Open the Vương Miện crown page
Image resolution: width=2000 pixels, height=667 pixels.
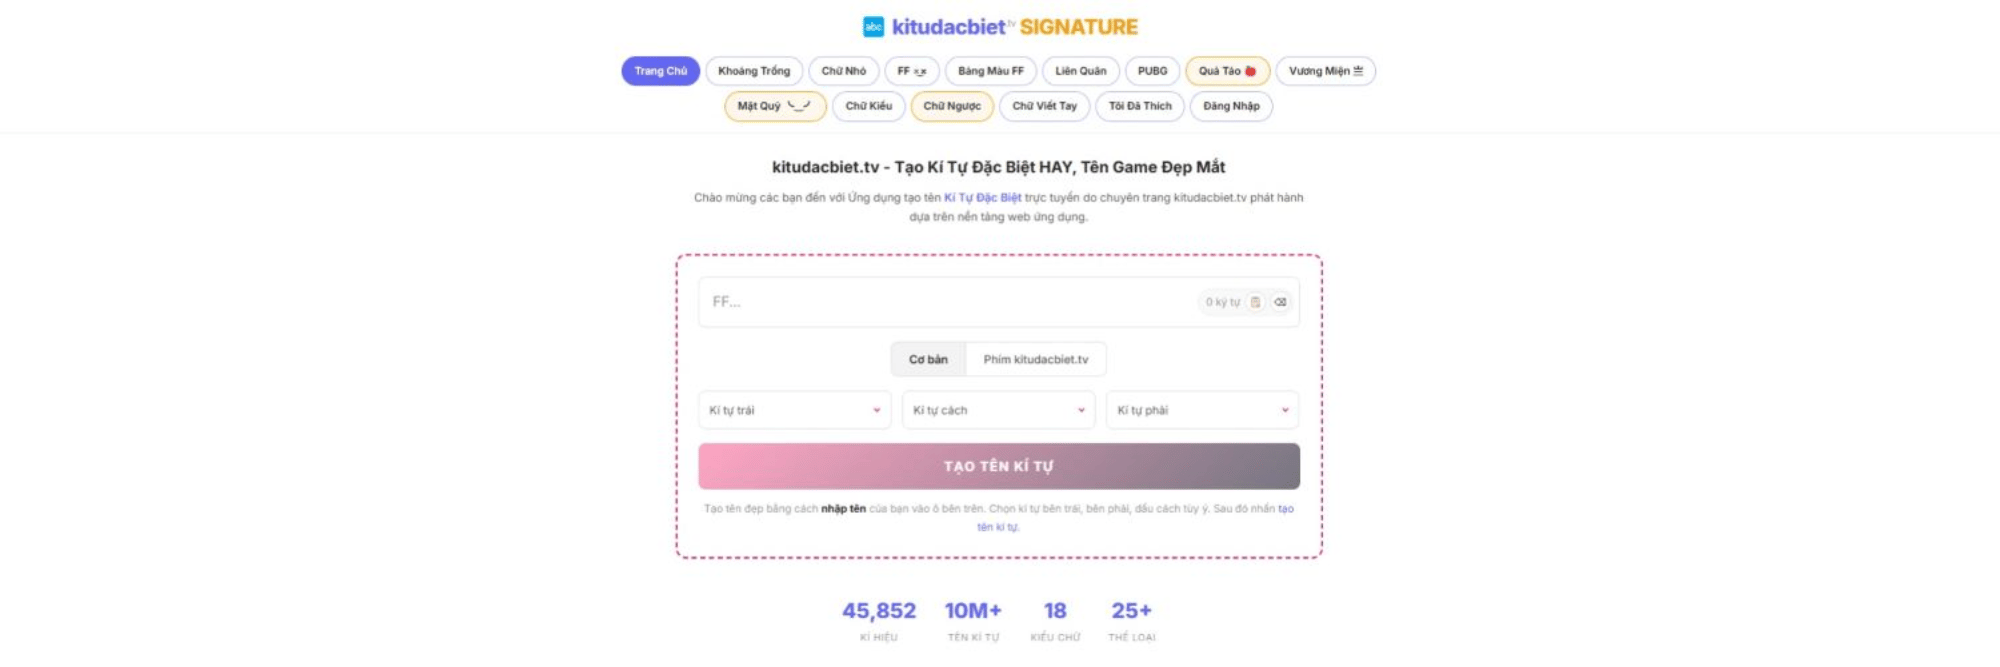[x=1325, y=71]
